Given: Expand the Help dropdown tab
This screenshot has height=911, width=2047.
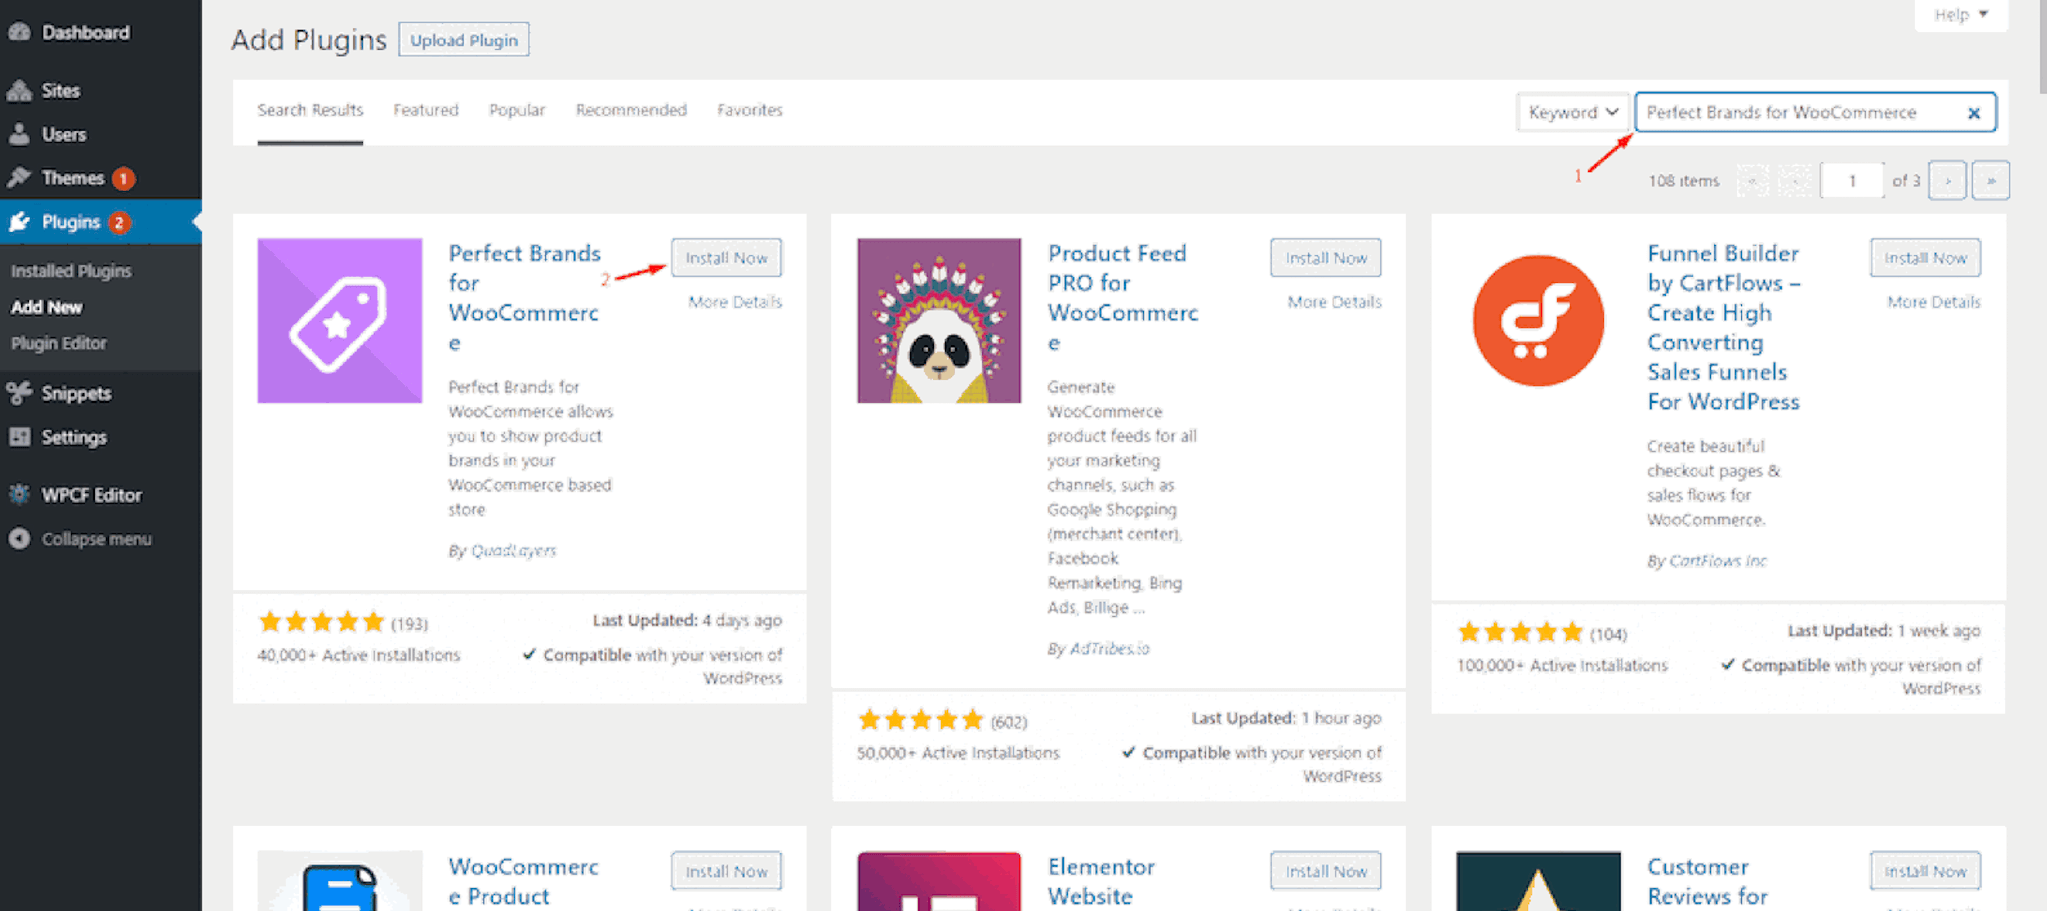Looking at the screenshot, I should pos(1960,15).
